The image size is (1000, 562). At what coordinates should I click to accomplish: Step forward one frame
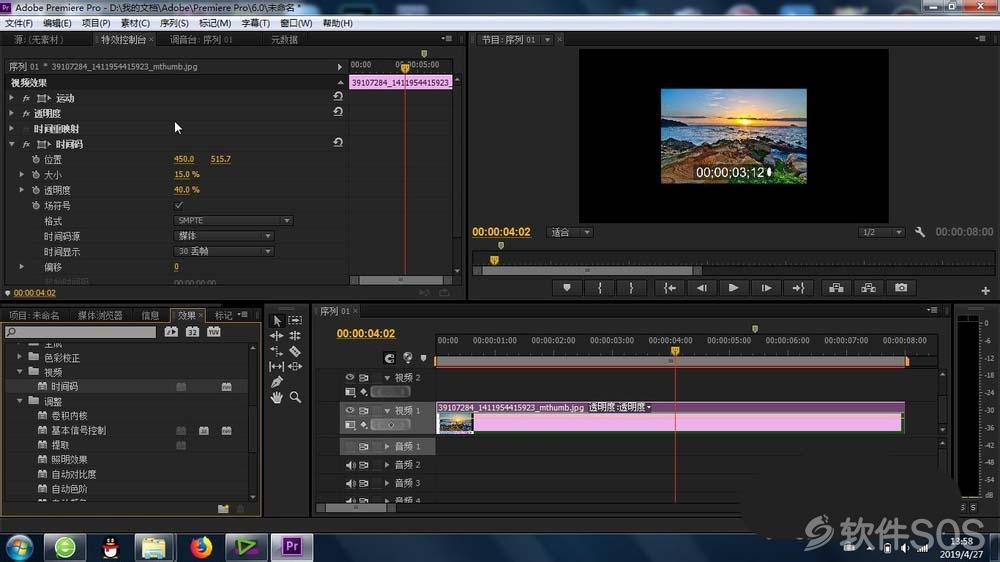[766, 288]
